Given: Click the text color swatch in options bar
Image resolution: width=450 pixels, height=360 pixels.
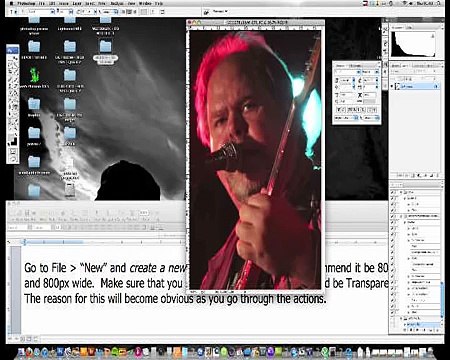Looking at the screenshot, I should tap(144, 12).
